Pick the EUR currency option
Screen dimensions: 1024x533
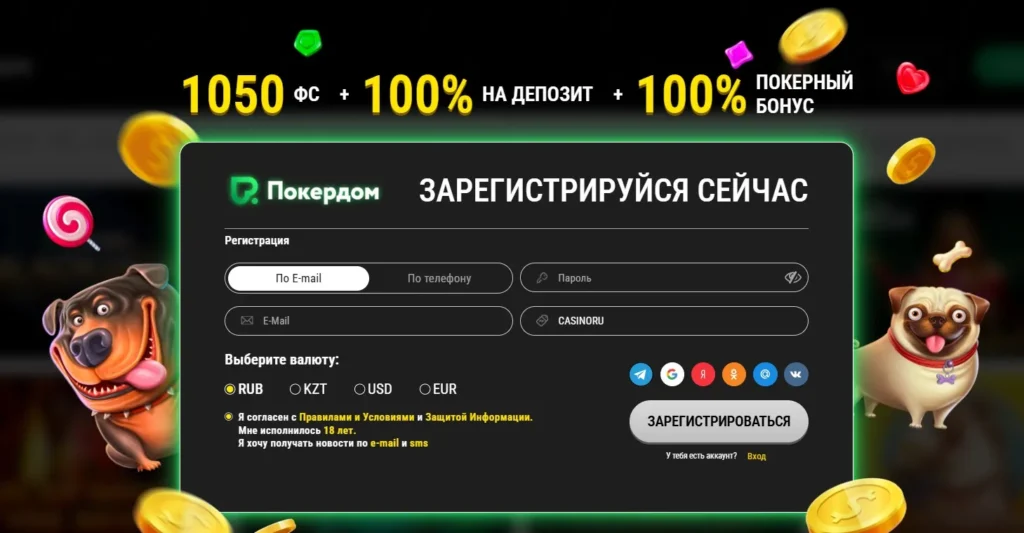(x=425, y=389)
